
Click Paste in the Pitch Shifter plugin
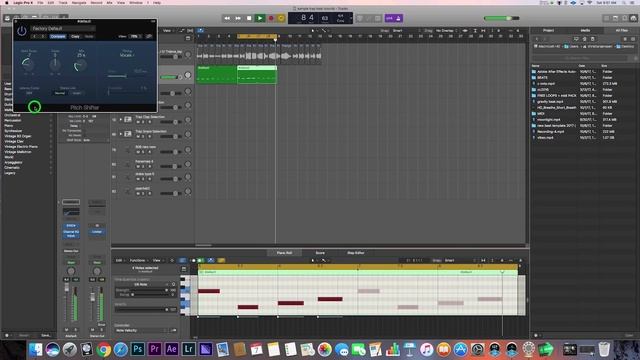(x=89, y=36)
